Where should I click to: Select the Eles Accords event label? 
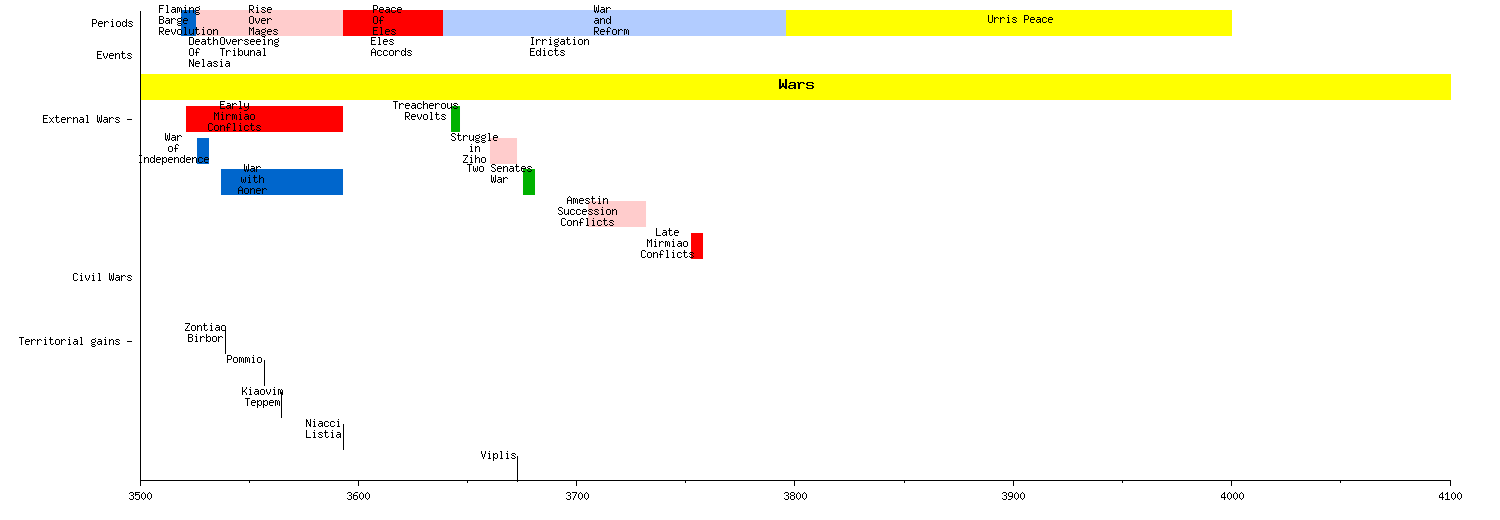tap(390, 47)
